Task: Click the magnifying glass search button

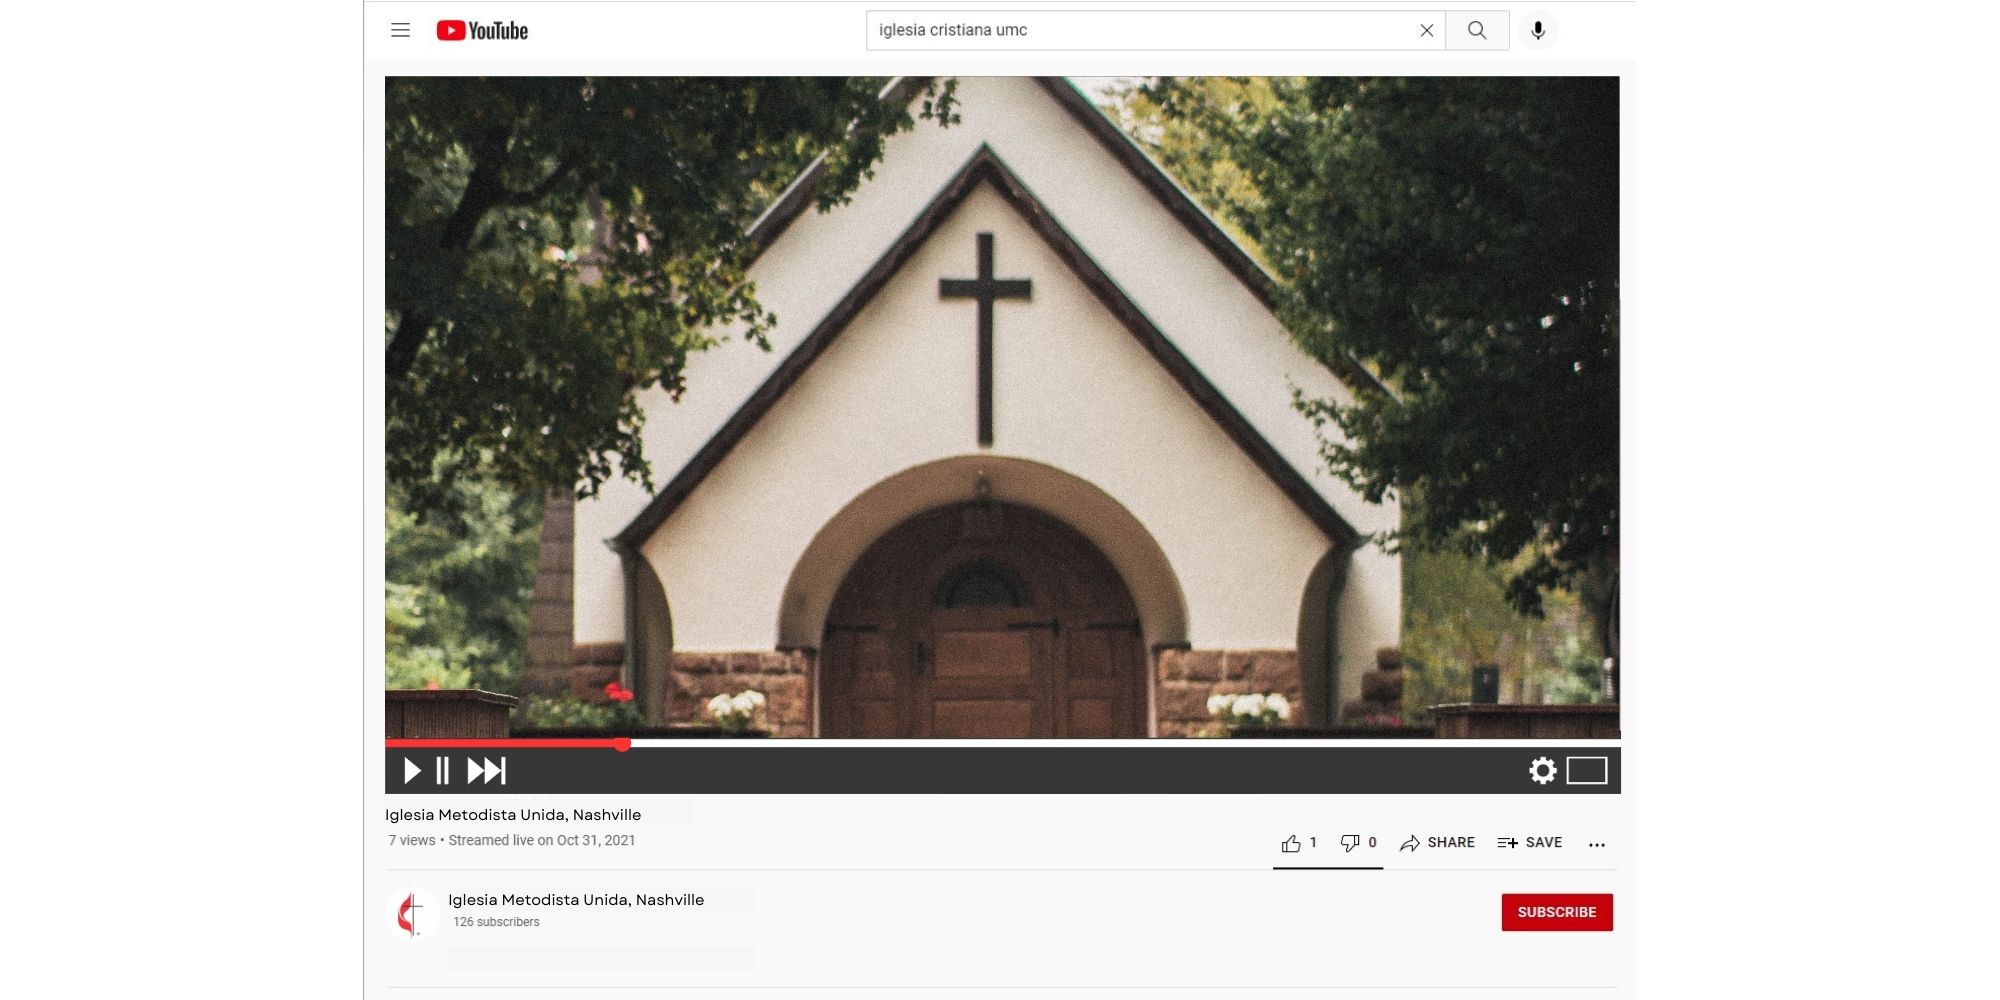Action: [x=1477, y=30]
